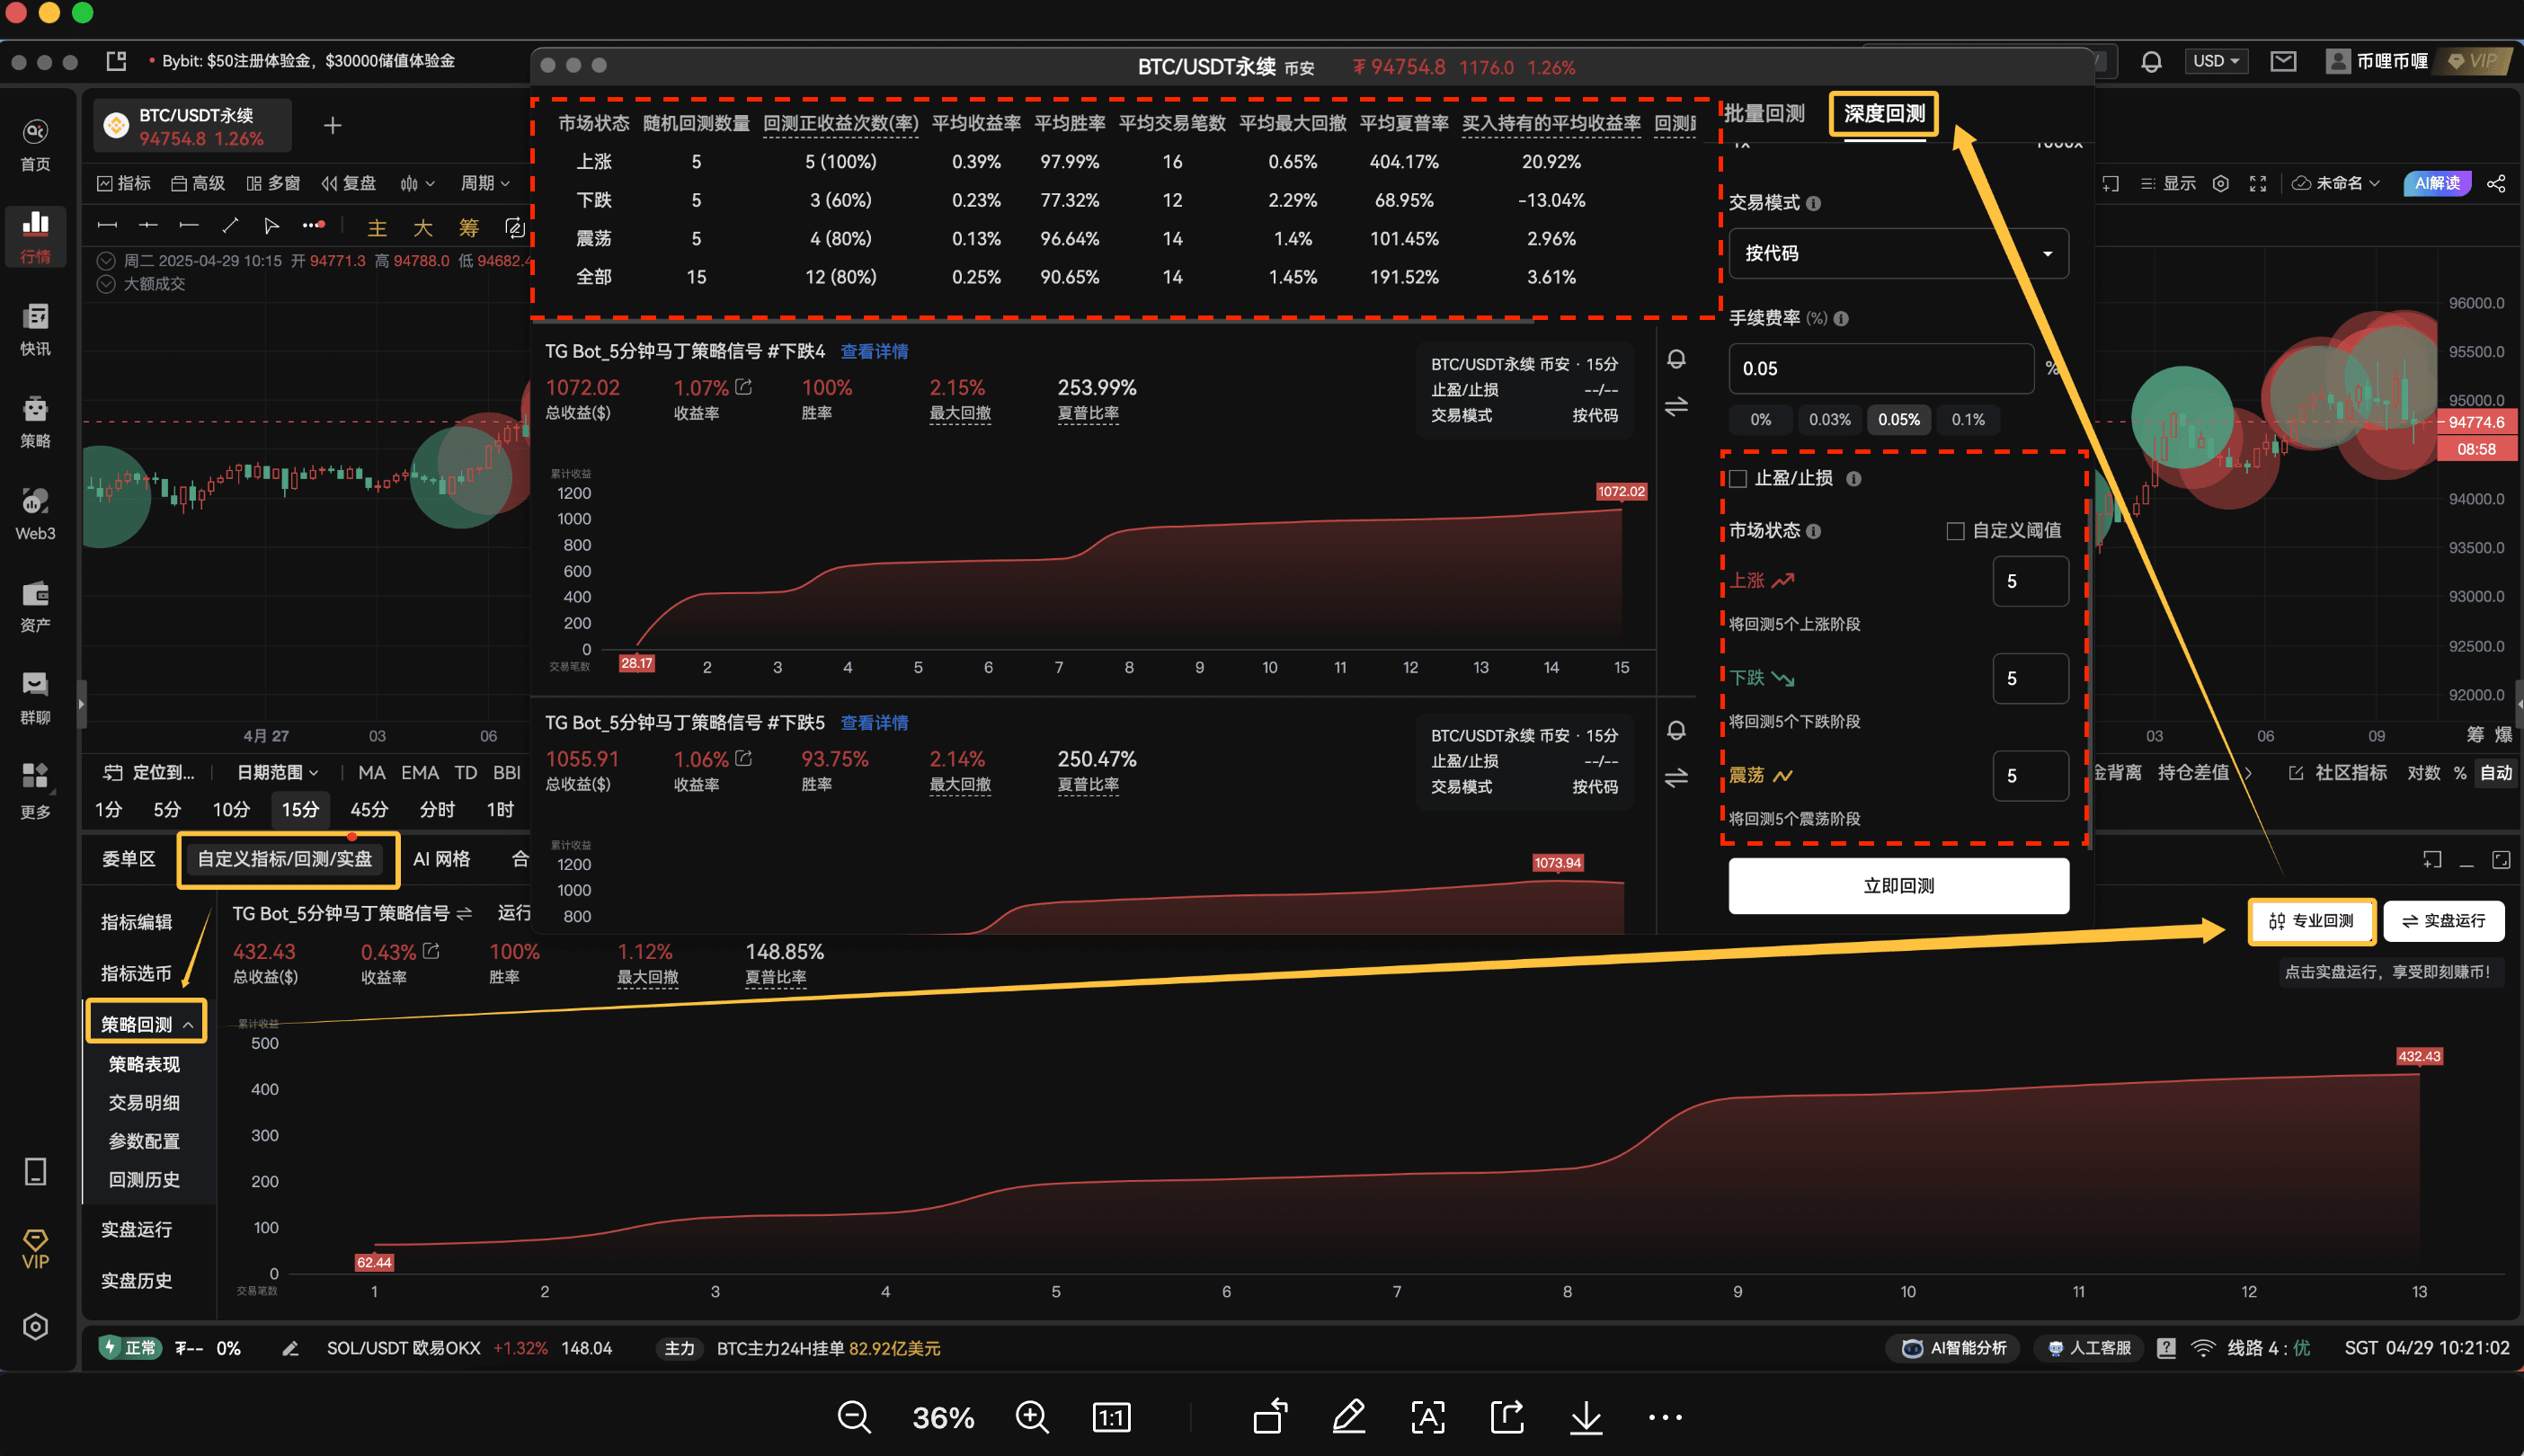
Task: Open the candlestick chart type dropdown
Action: point(417,183)
